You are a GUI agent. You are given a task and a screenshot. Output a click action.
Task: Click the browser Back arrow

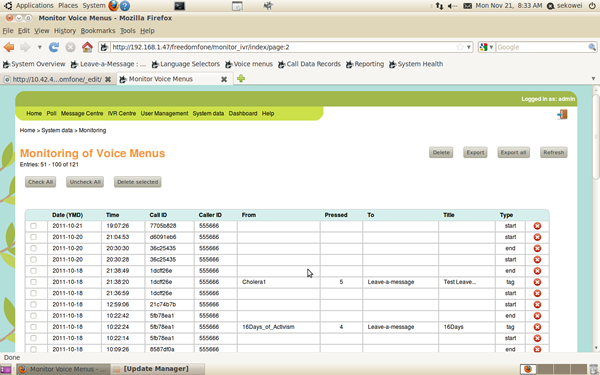pyautogui.click(x=9, y=47)
